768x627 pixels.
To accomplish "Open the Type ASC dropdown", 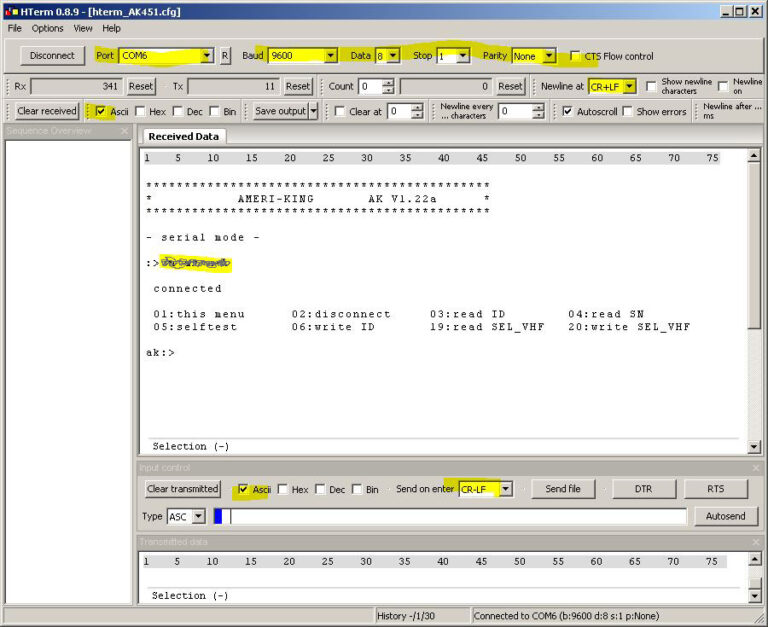I will click(x=198, y=516).
